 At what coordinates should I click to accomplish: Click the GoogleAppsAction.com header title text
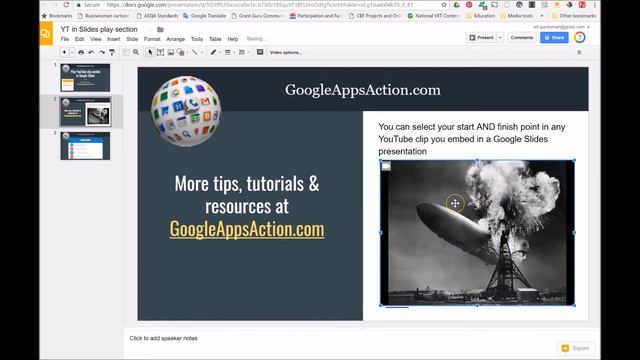tap(363, 90)
